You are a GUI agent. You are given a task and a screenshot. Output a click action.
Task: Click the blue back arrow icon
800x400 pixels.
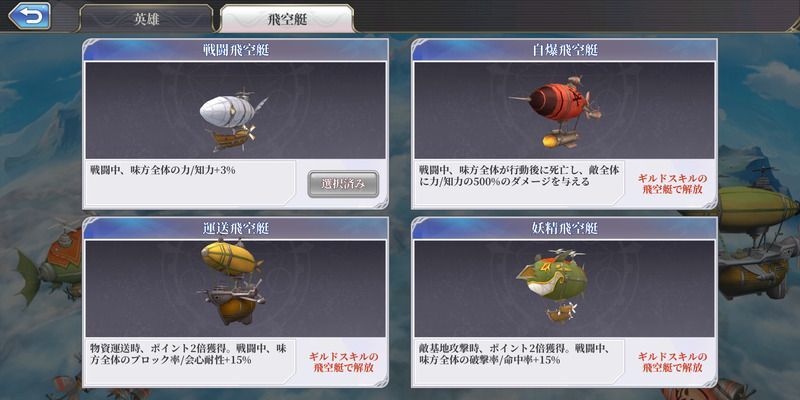[29, 16]
